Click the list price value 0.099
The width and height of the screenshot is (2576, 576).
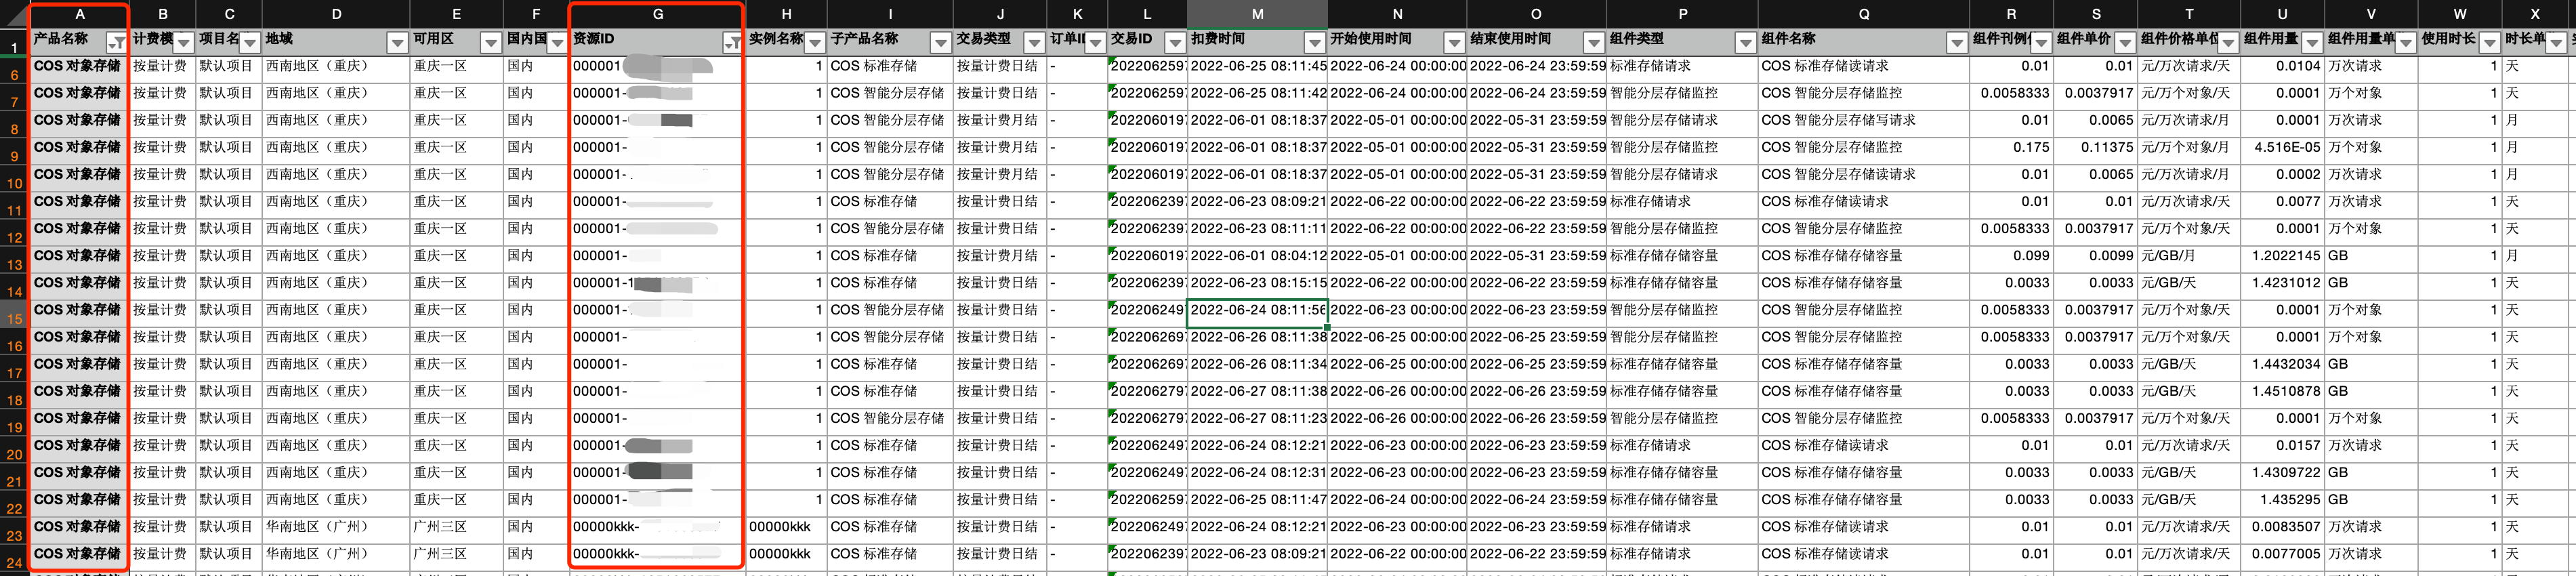click(2031, 256)
